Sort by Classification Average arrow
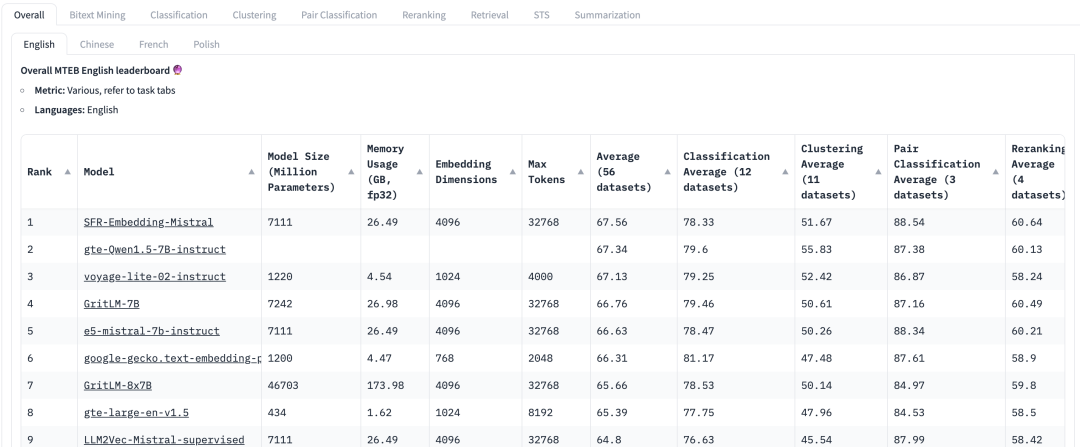This screenshot has width=1080, height=447. pos(785,172)
